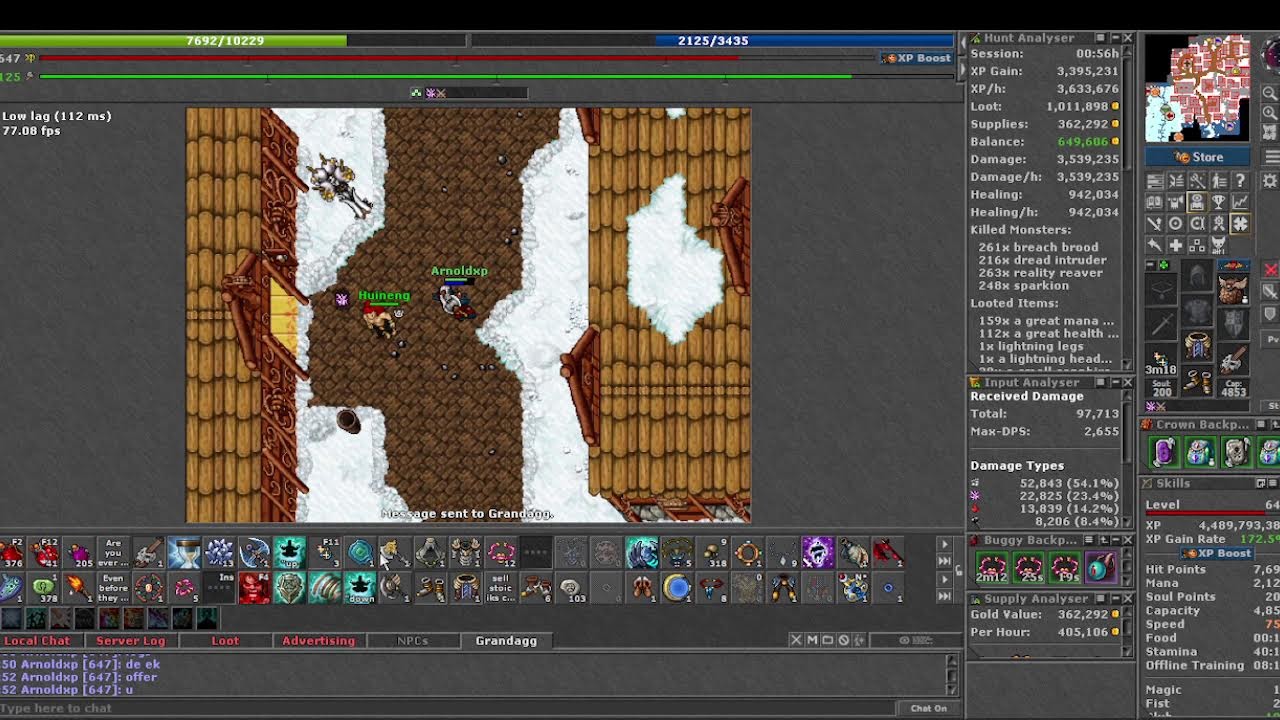Toggle the character portrait panel button
This screenshot has height=720, width=1280.
point(1197,202)
